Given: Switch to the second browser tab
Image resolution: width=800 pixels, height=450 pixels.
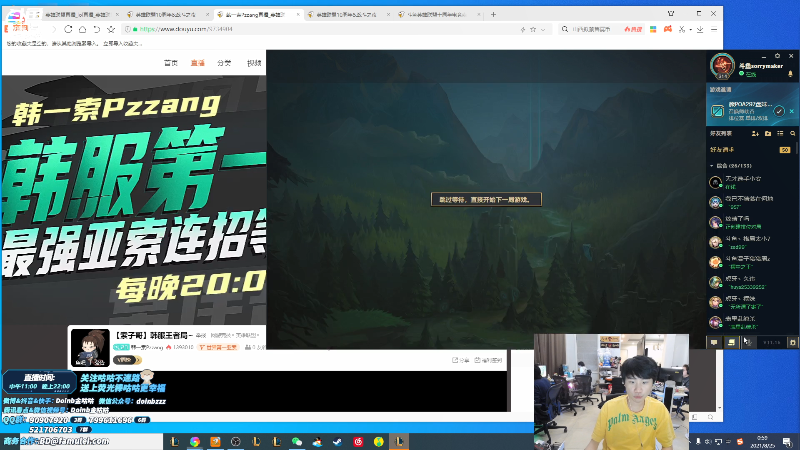Looking at the screenshot, I should click(168, 14).
